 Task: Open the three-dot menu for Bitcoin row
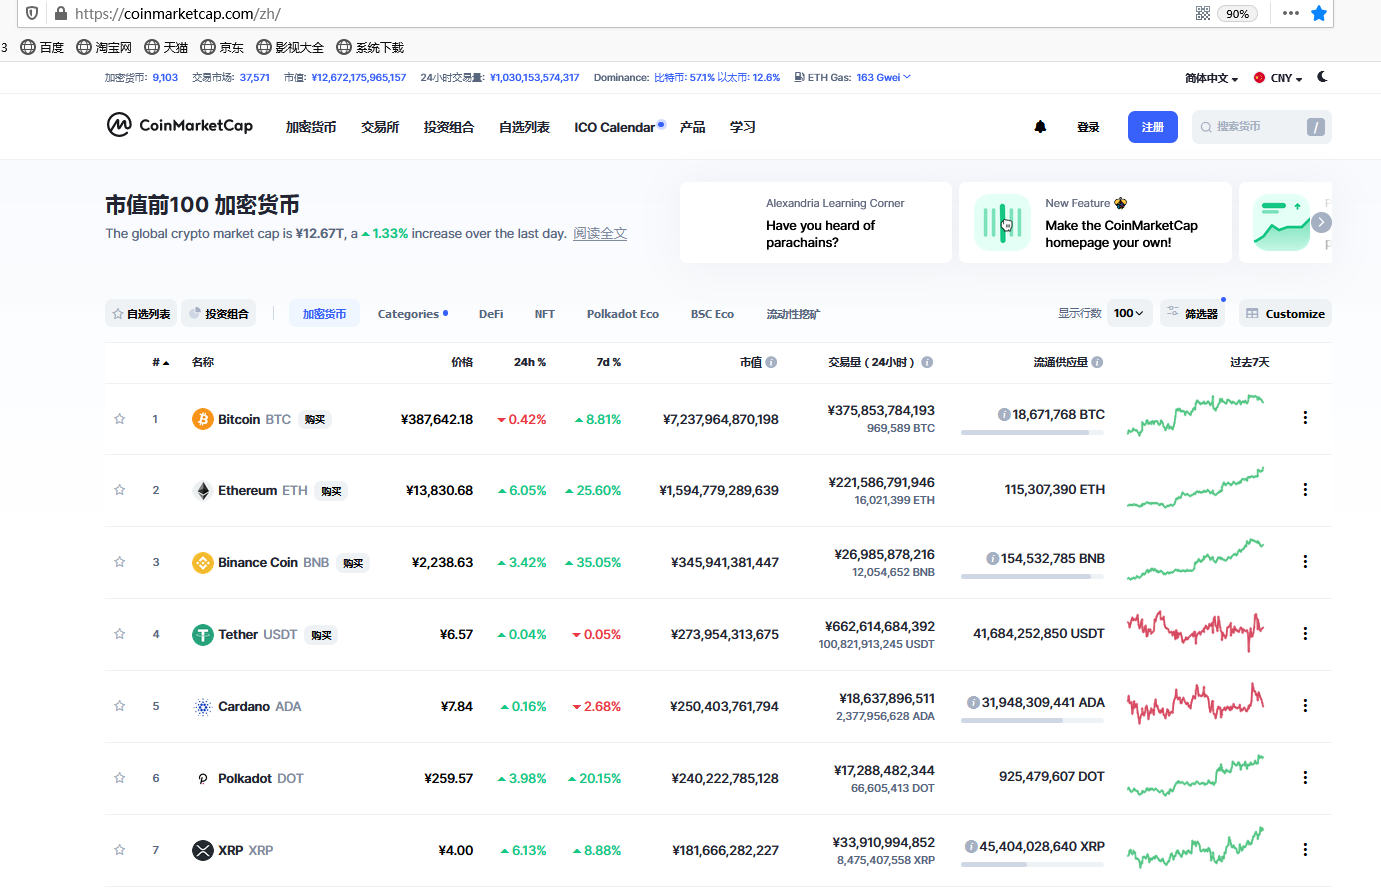(x=1305, y=418)
